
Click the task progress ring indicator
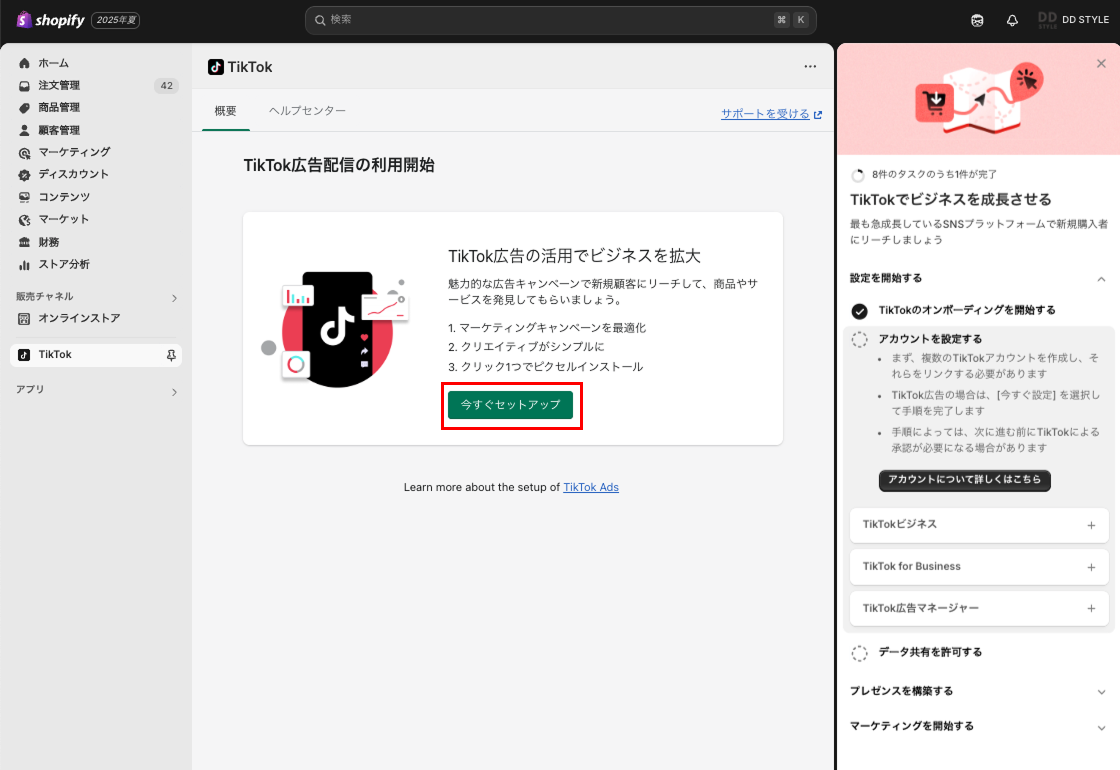click(858, 175)
